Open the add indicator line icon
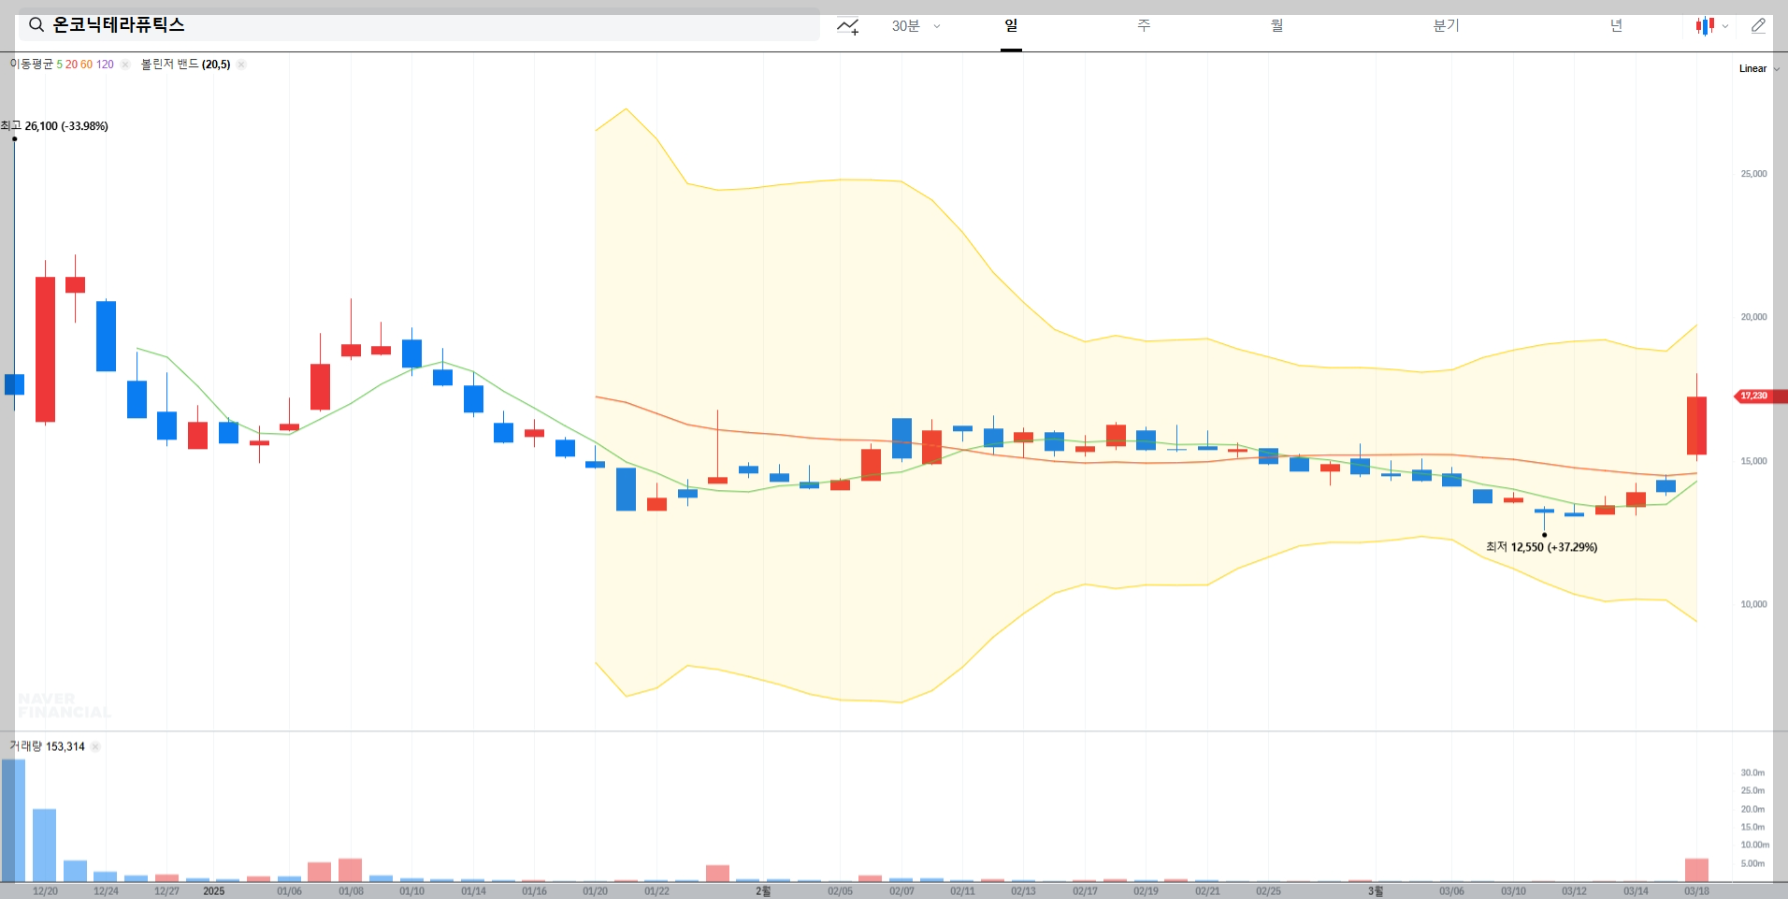 coord(848,26)
